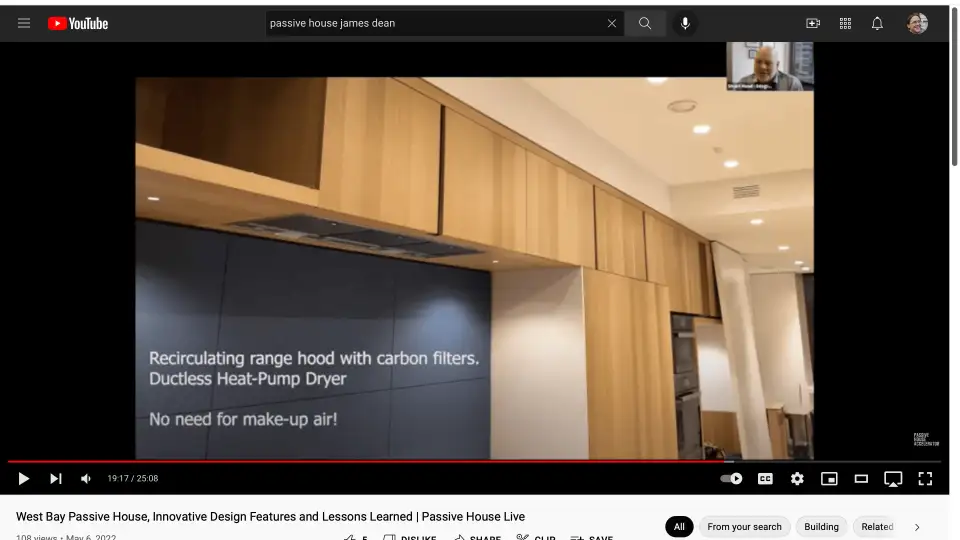This screenshot has width=960, height=540.
Task: Open the YouTube apps grid
Action: 845,23
